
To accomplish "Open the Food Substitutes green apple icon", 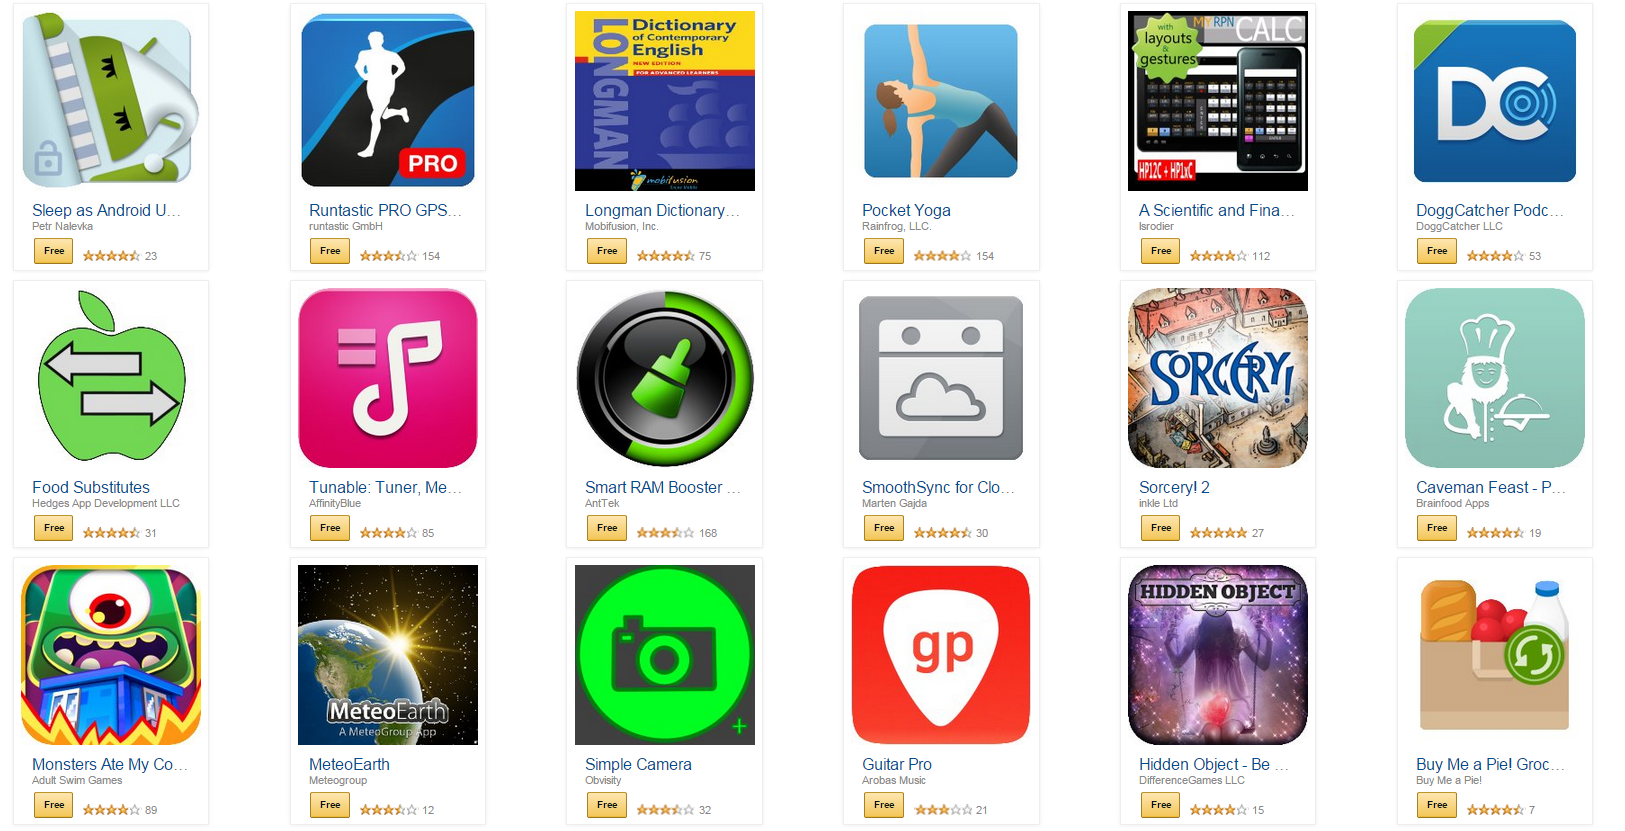I will (111, 377).
